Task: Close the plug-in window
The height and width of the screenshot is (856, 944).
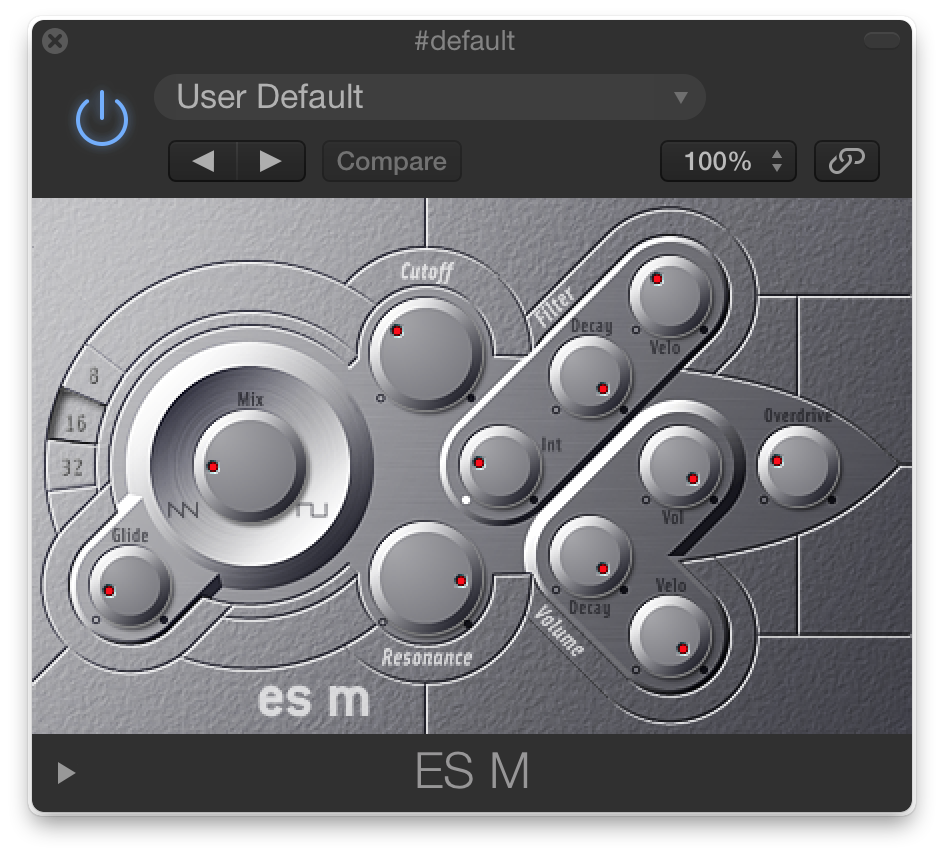Action: 55,41
